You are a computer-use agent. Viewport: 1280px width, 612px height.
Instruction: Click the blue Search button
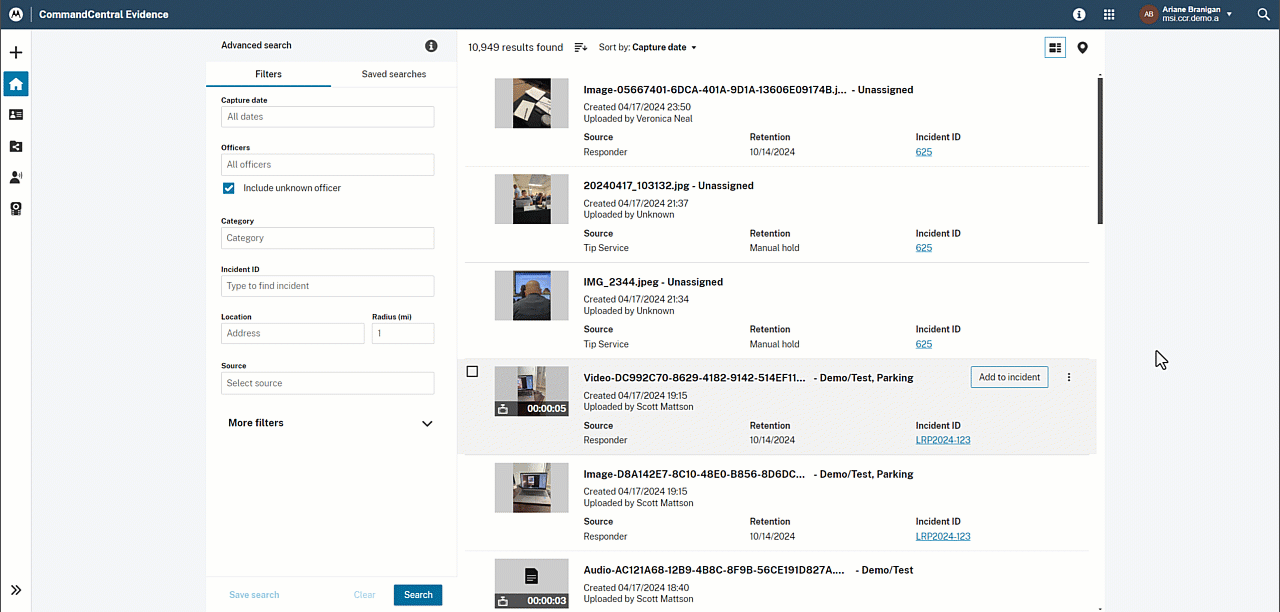[x=418, y=595]
